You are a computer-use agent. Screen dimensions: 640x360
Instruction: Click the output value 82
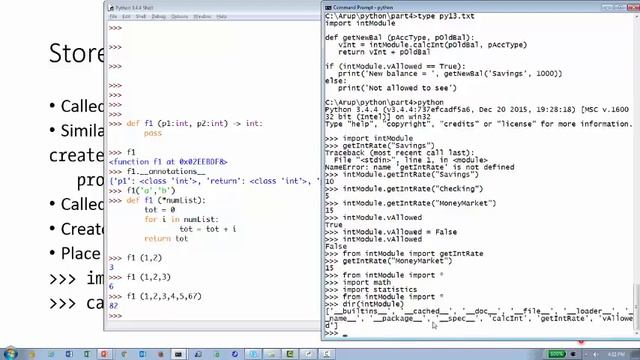tap(113, 306)
